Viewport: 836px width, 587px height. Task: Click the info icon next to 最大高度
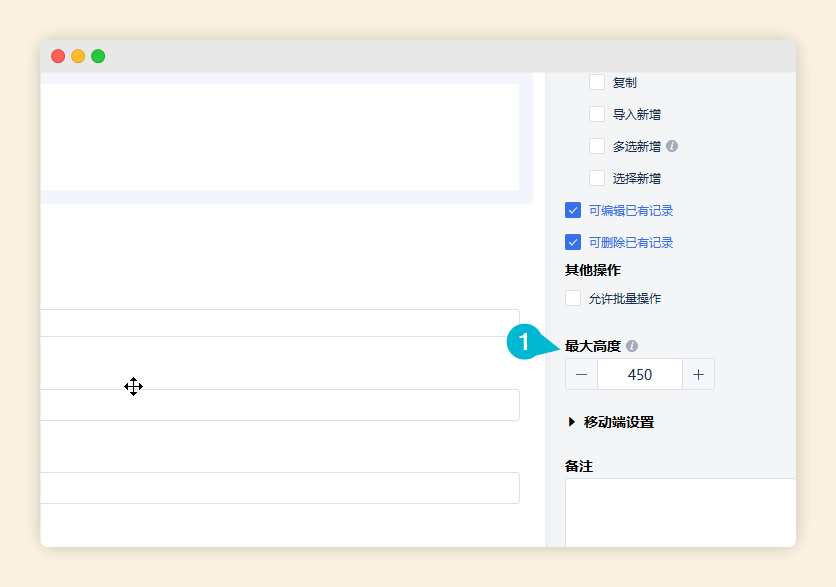[634, 345]
